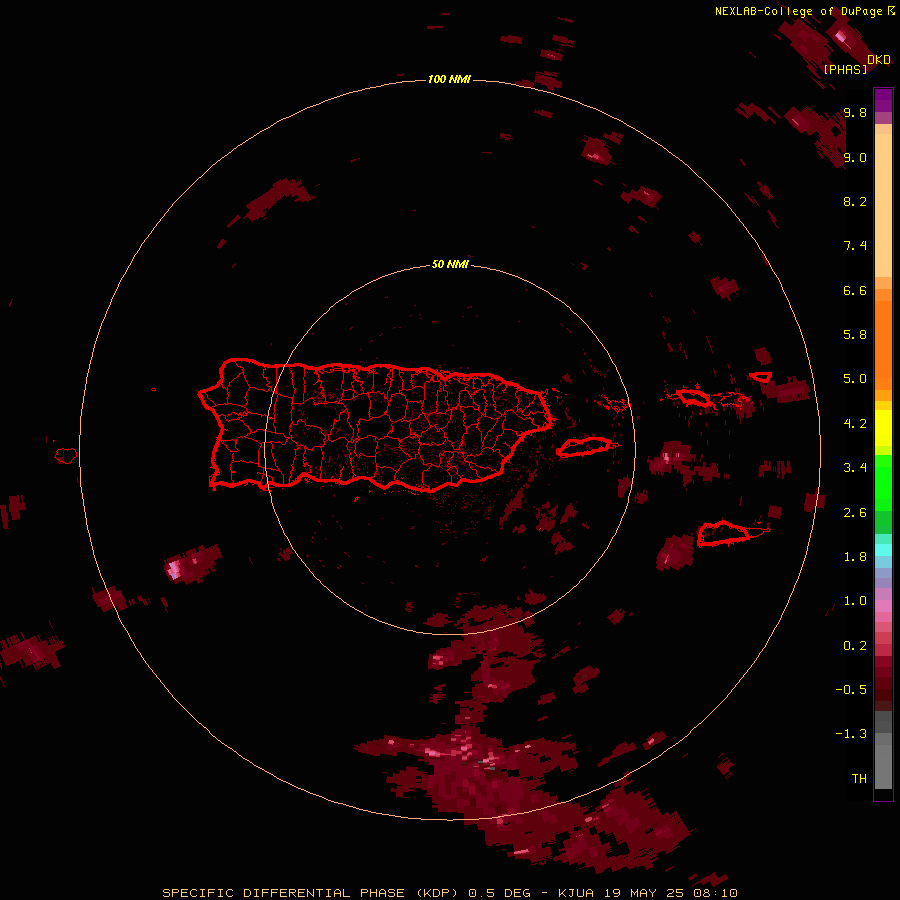Viewport: 900px width, 900px height.
Task: Click the -1.3 scale value
Action: (851, 734)
